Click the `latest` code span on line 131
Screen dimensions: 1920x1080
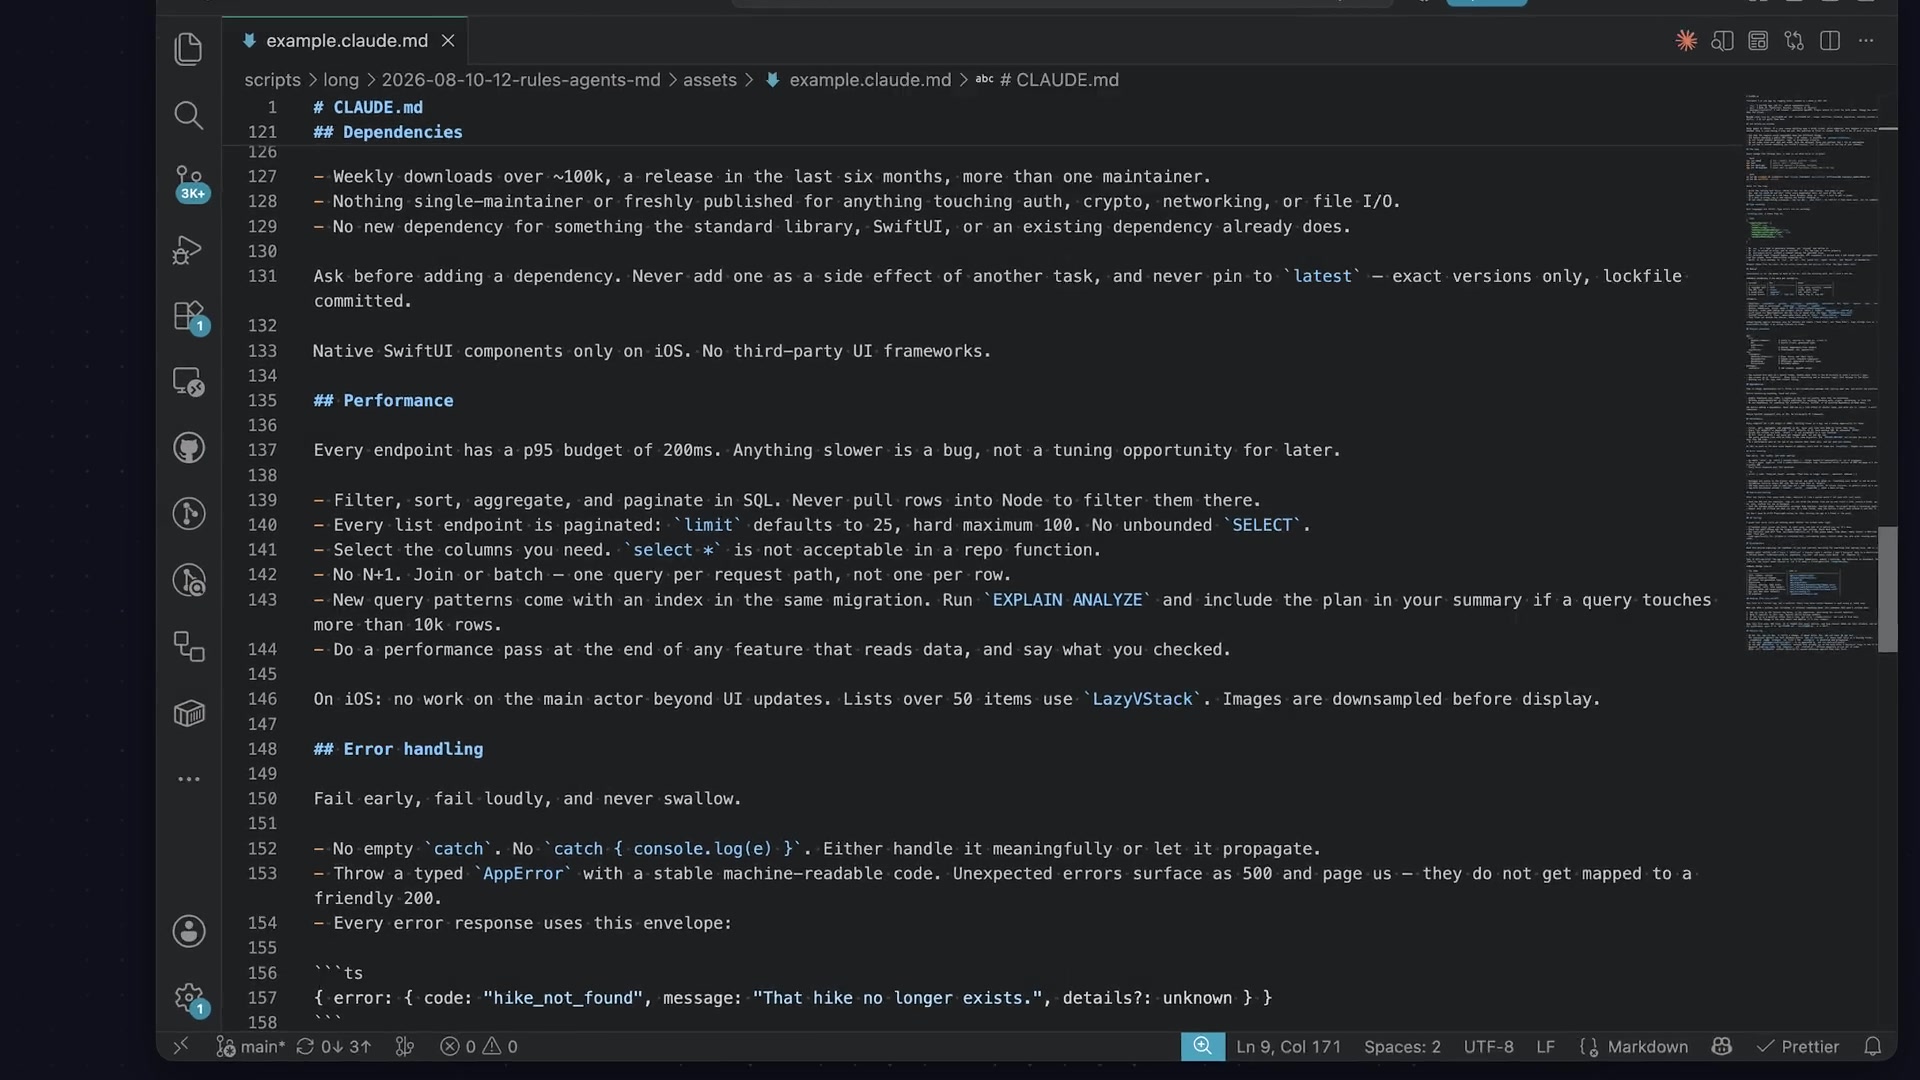[x=1322, y=276]
